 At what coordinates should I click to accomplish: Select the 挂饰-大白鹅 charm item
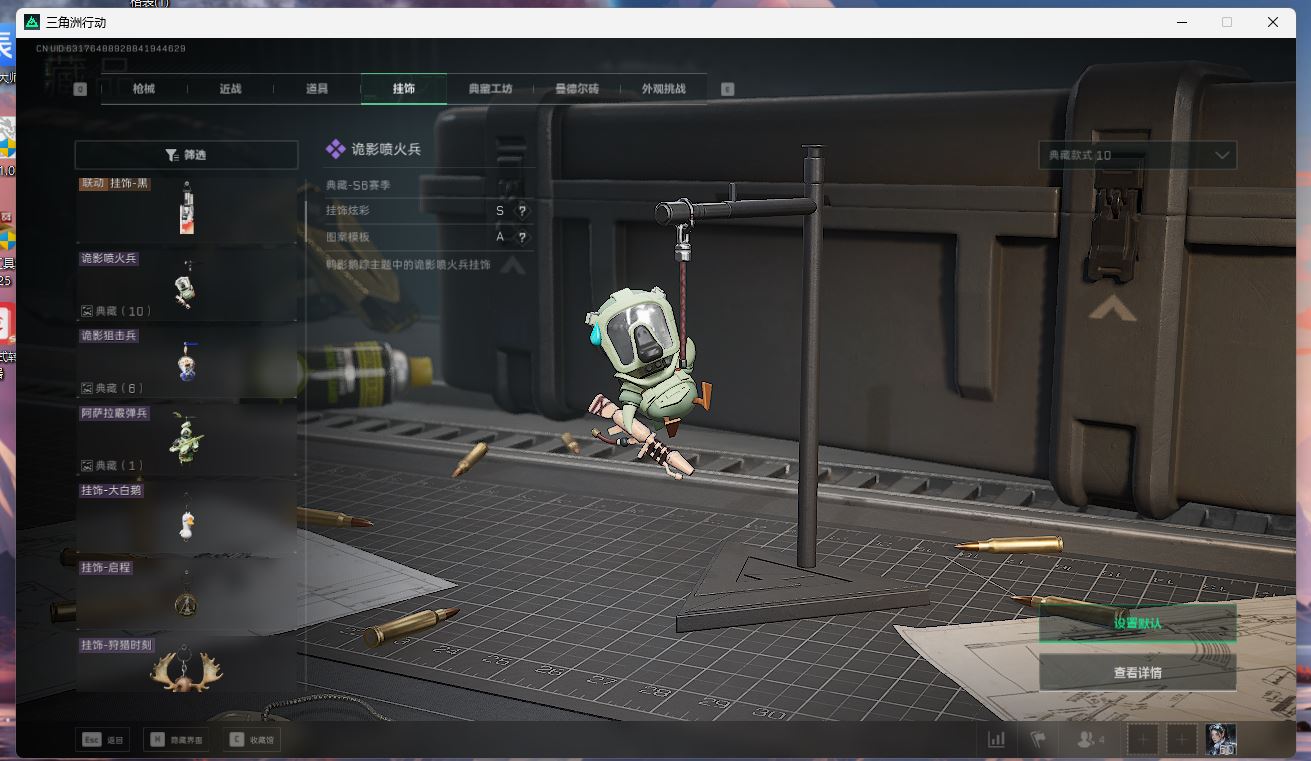coord(186,518)
